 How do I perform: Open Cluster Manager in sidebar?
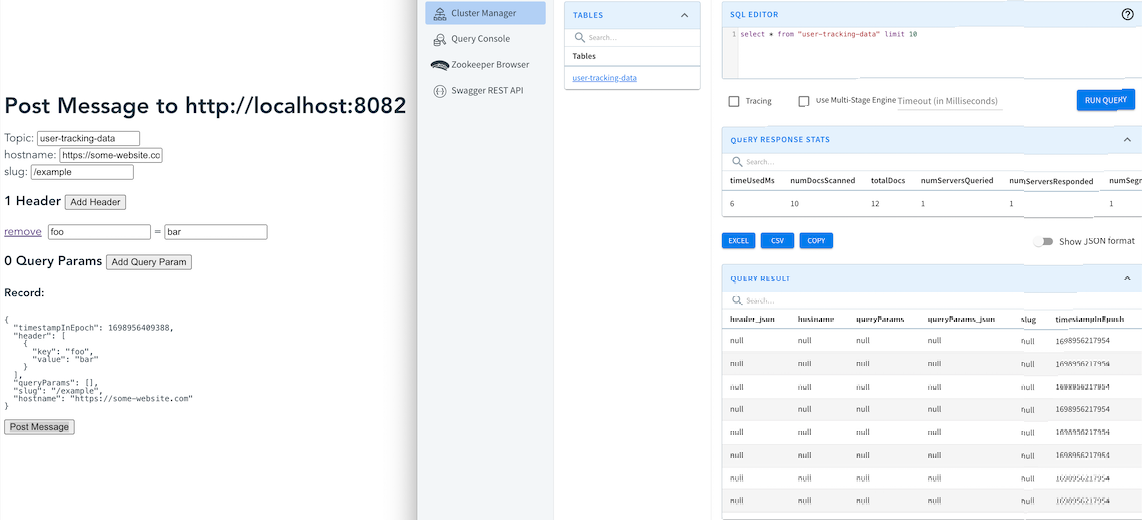485,13
